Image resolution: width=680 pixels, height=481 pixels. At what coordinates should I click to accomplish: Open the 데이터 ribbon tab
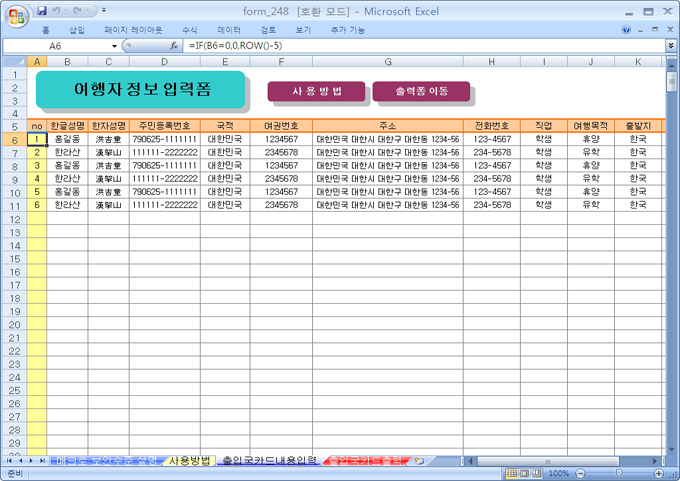tap(229, 30)
